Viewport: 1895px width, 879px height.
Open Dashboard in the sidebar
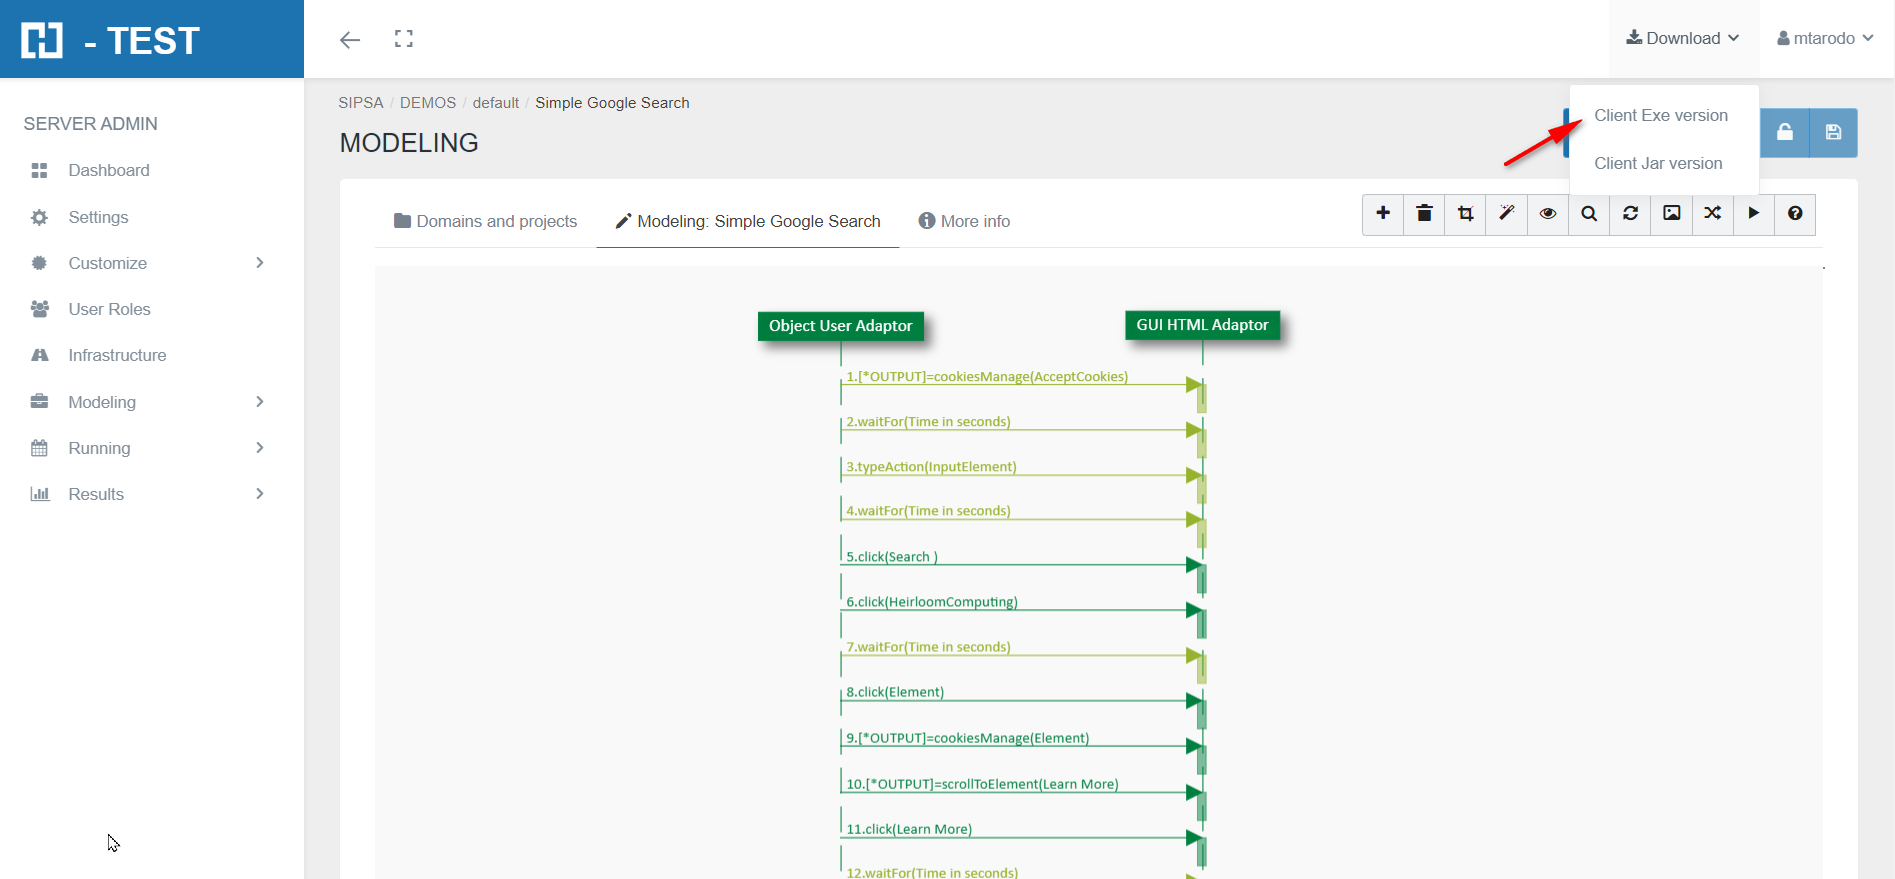(x=108, y=170)
